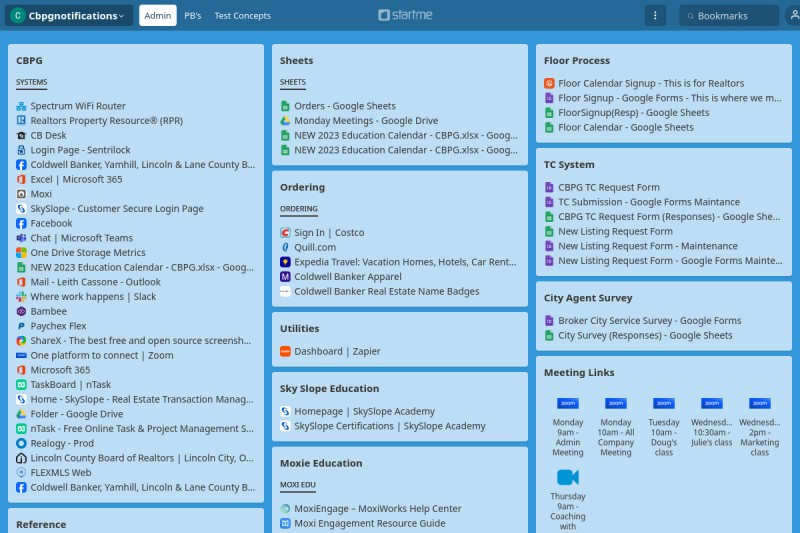
Task: Open TC Submission - Google Forms Maintance
Action: [x=648, y=202]
